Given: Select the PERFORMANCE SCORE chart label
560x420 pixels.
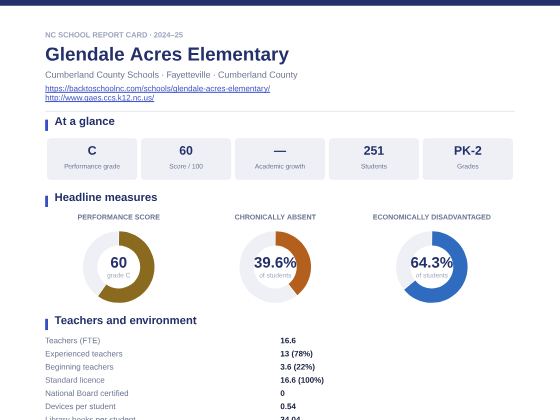Looking at the screenshot, I should (119, 217).
